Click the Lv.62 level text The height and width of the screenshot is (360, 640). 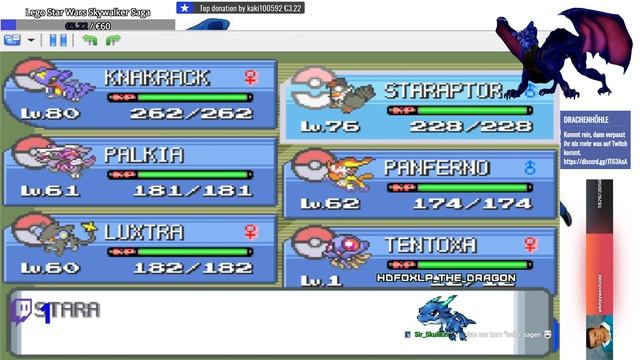[x=330, y=203]
